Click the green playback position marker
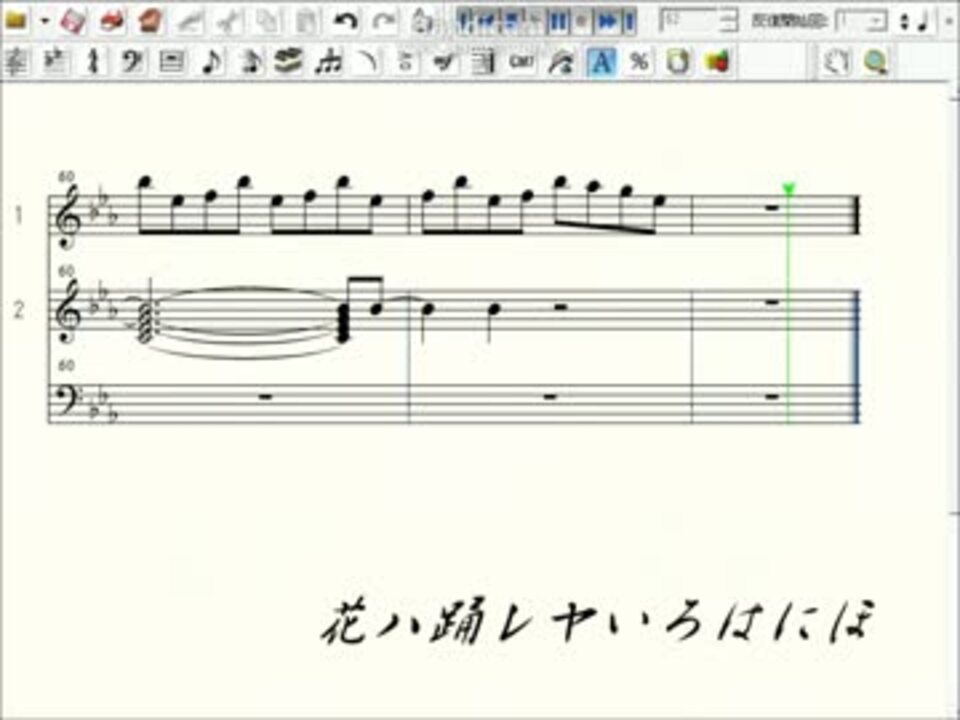Screen dimensions: 960x720 [789, 189]
